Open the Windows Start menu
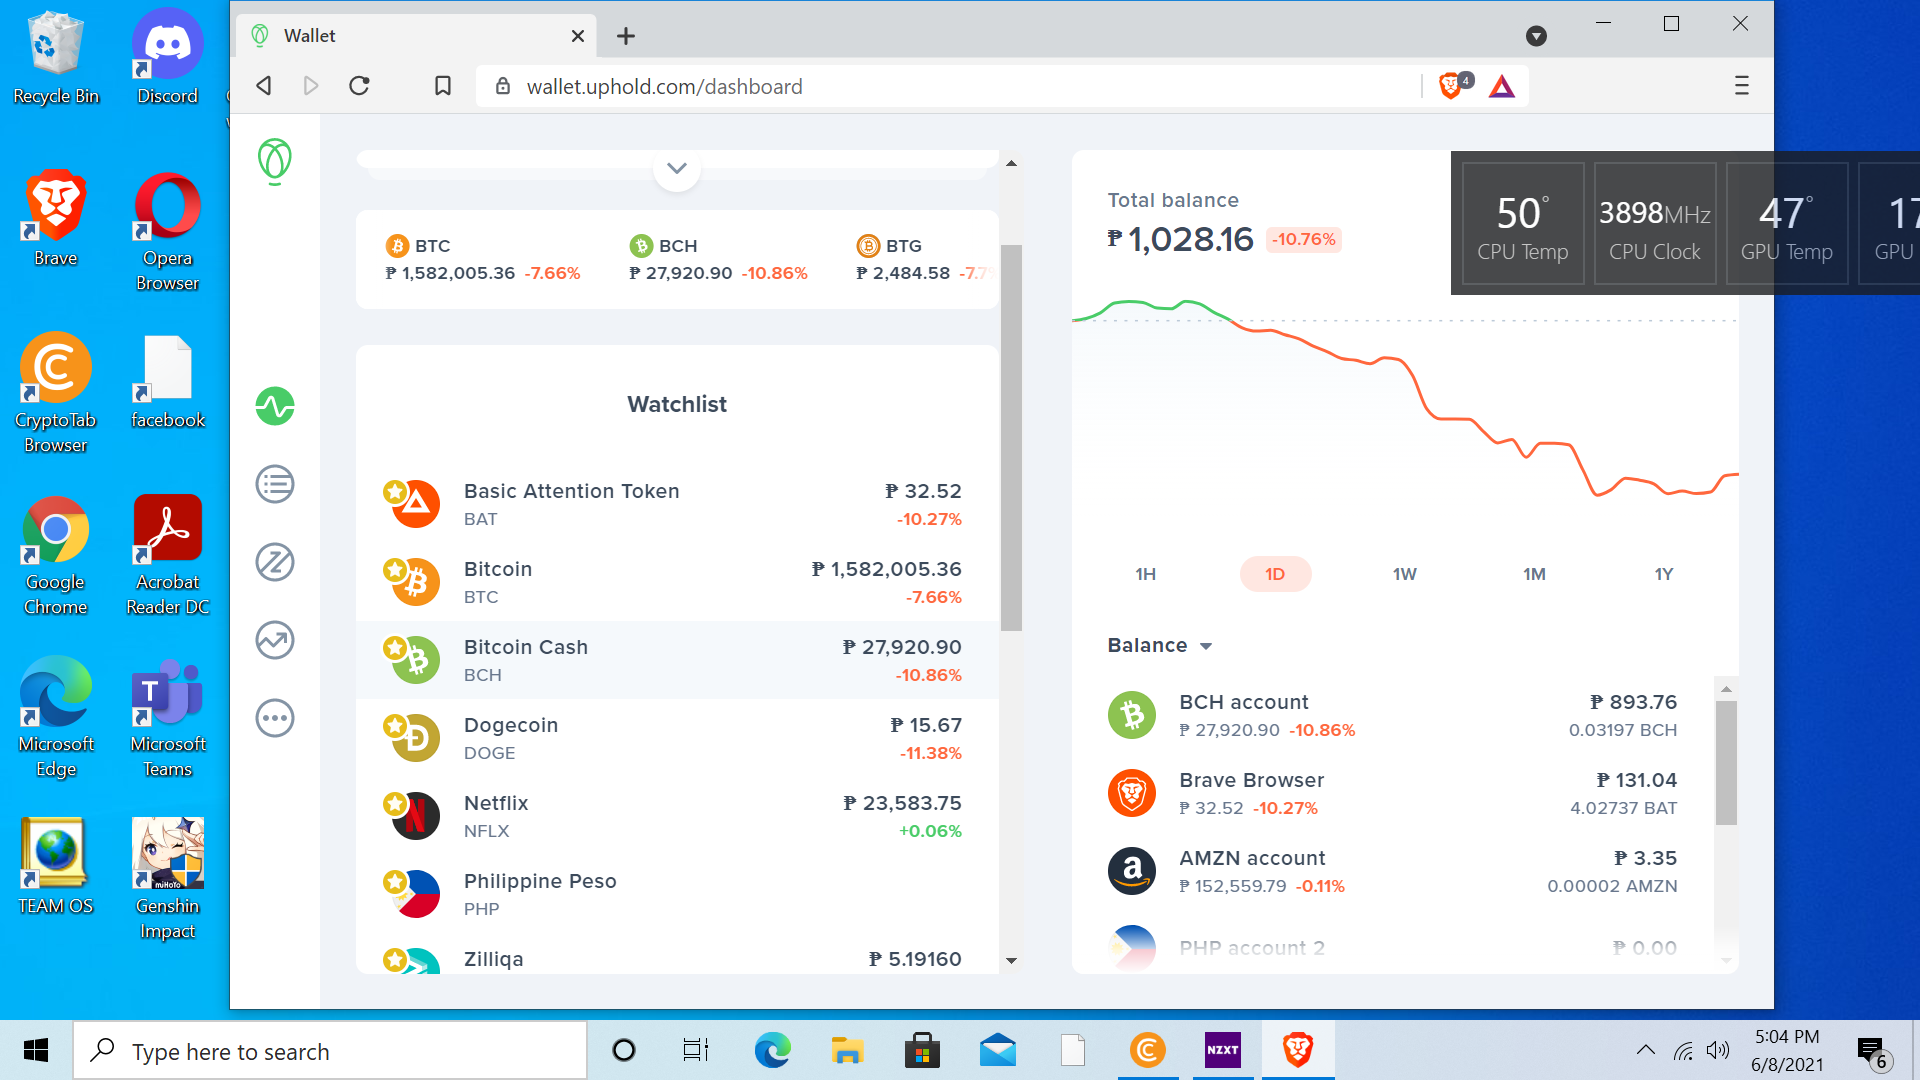The height and width of the screenshot is (1080, 1920). tap(36, 1051)
